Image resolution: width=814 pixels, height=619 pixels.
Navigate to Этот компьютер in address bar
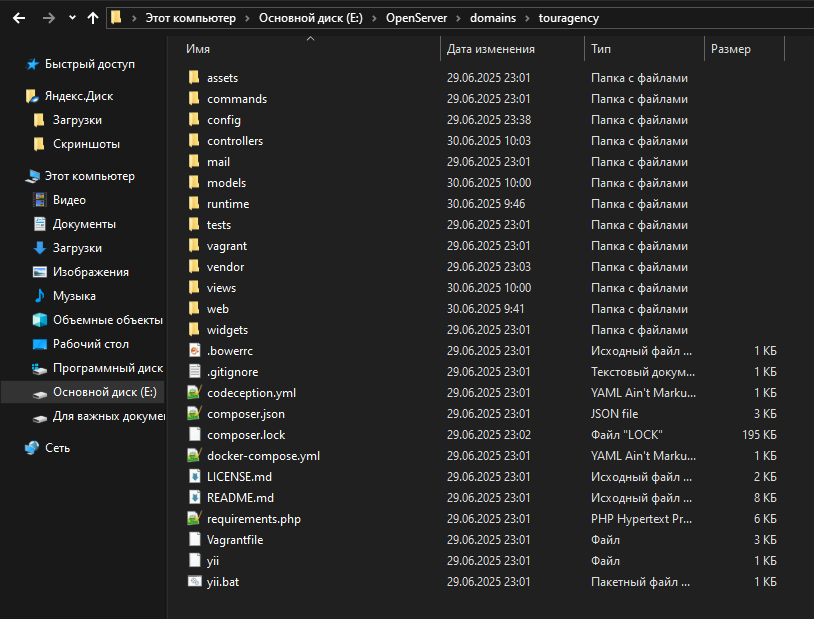pos(191,18)
